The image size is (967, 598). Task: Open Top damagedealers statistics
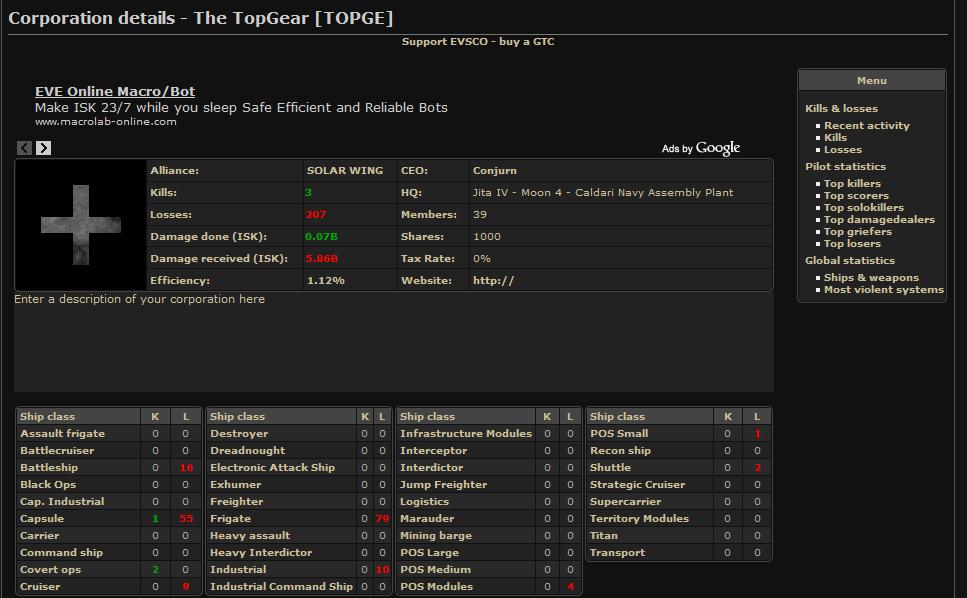[879, 219]
